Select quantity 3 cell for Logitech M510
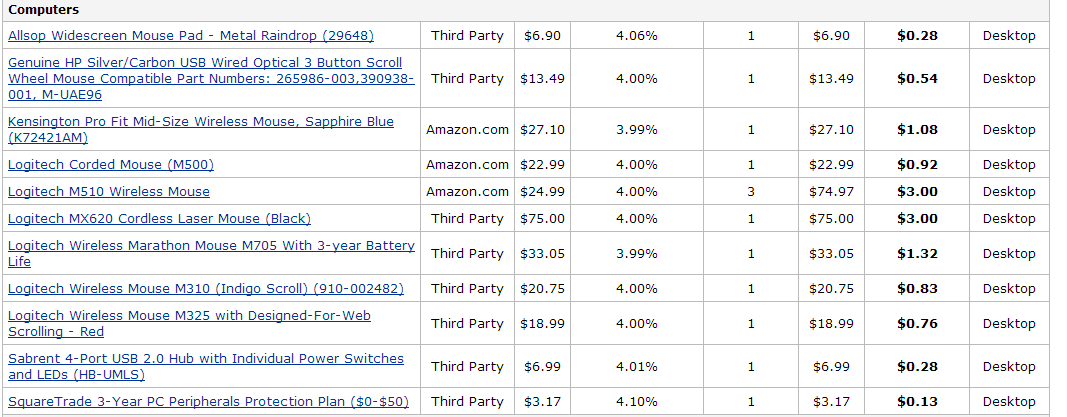1067x417 pixels. click(751, 192)
